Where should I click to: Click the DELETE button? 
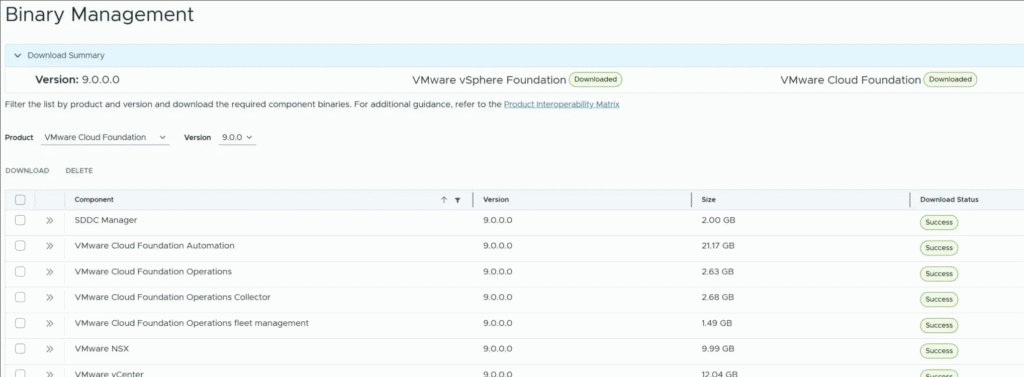pyautogui.click(x=79, y=171)
